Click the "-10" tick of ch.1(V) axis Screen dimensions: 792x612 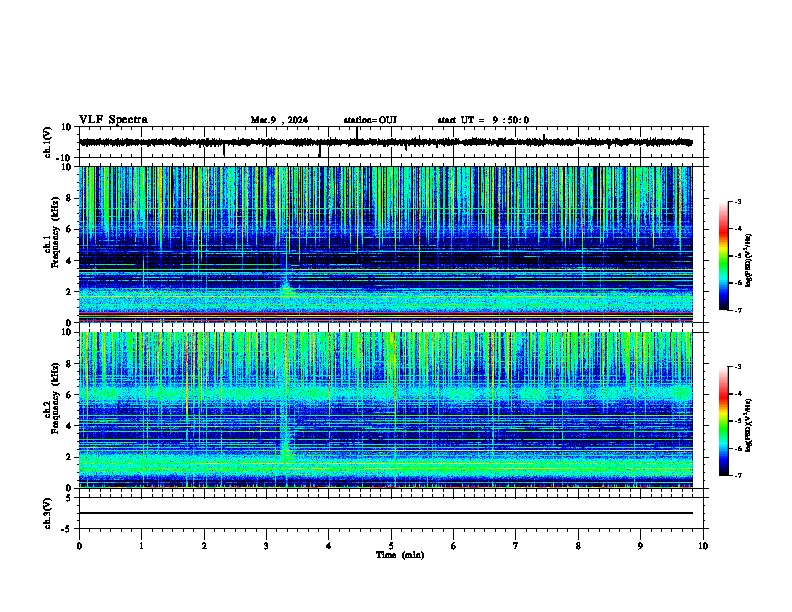tap(65, 158)
